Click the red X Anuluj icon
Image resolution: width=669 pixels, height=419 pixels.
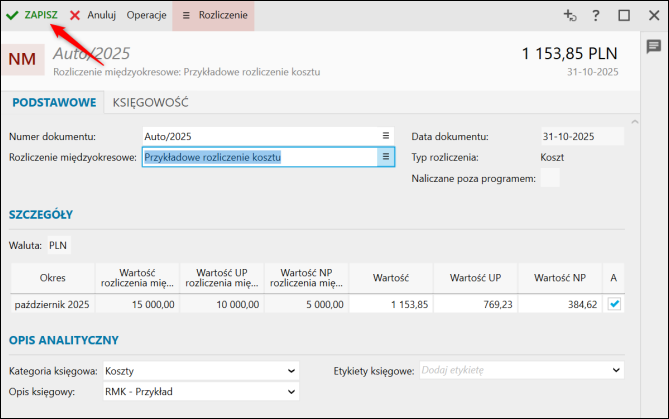(x=75, y=16)
